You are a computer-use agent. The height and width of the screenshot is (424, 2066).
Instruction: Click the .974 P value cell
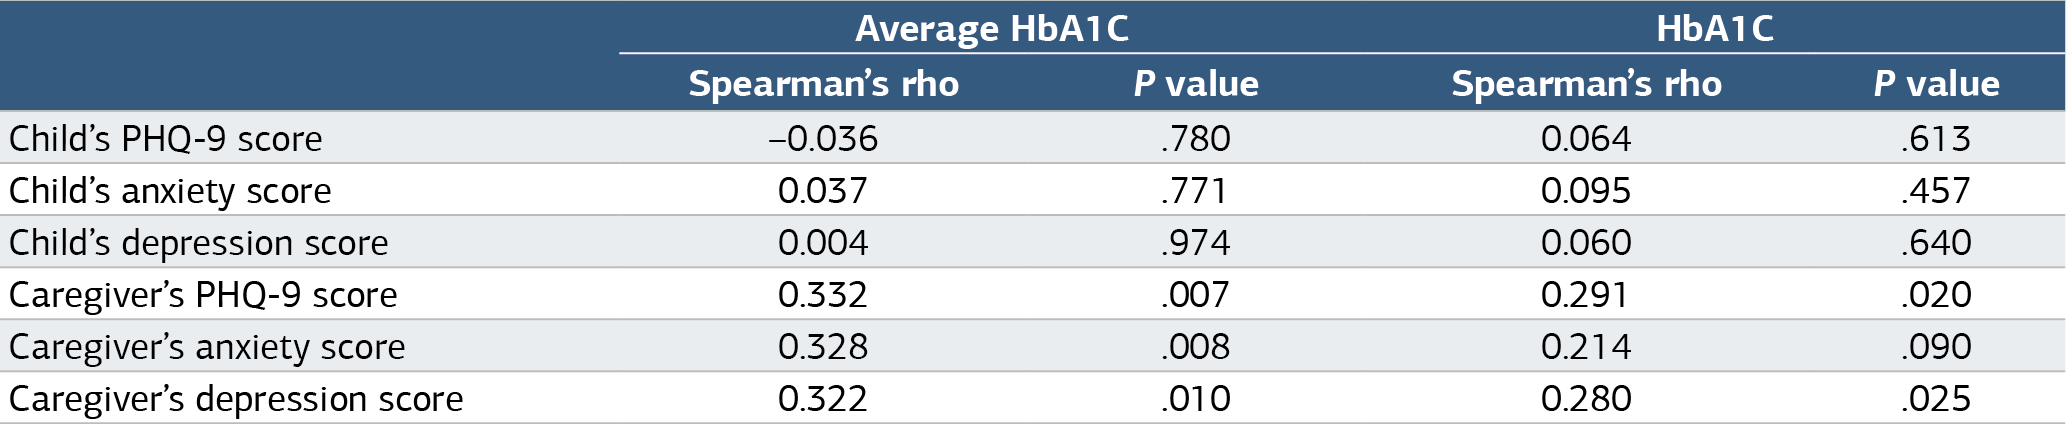pyautogui.click(x=1196, y=242)
